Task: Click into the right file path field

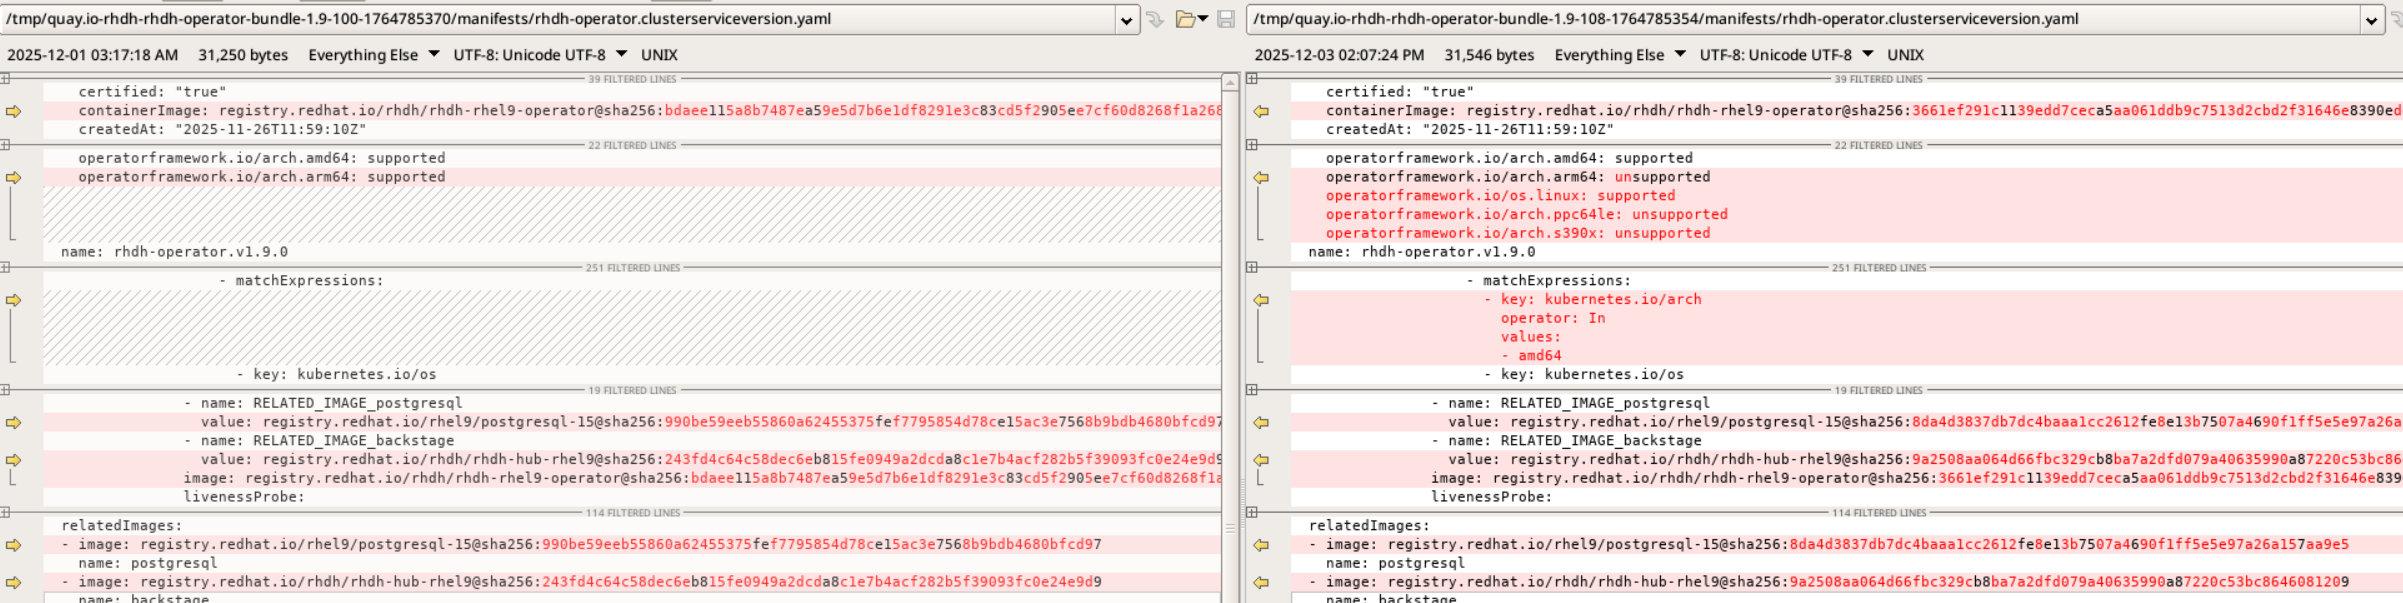Action: pyautogui.click(x=1803, y=19)
